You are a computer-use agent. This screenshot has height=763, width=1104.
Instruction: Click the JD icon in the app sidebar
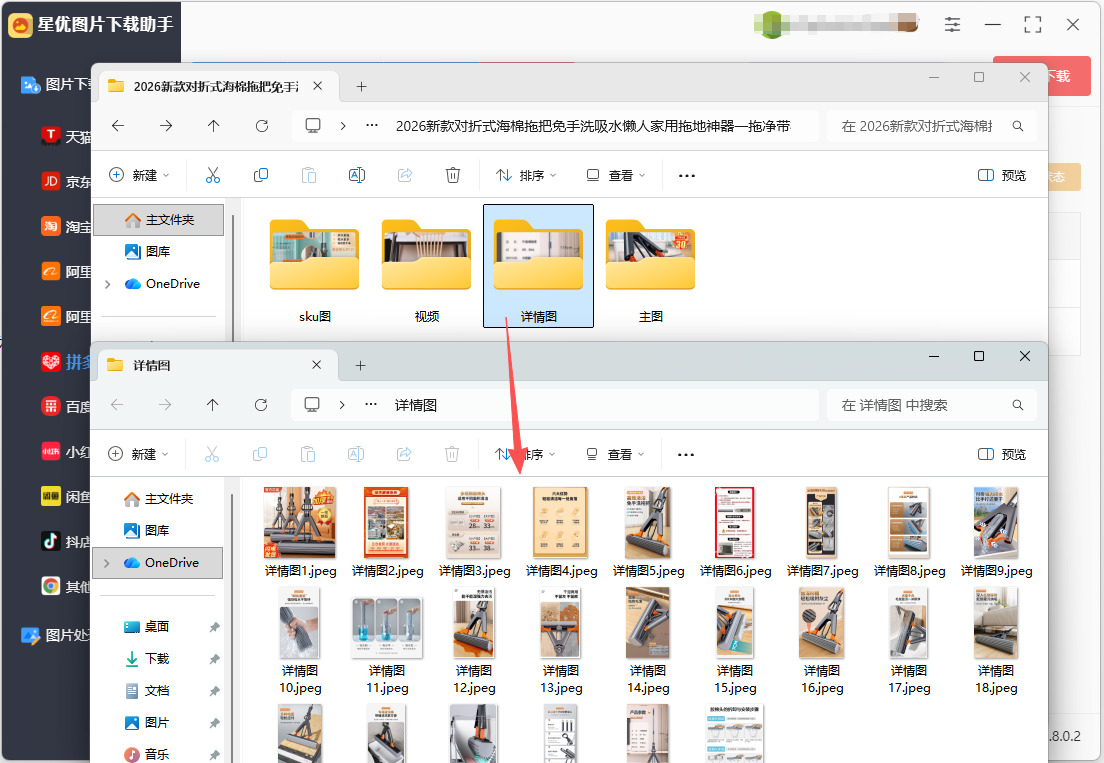(x=51, y=181)
